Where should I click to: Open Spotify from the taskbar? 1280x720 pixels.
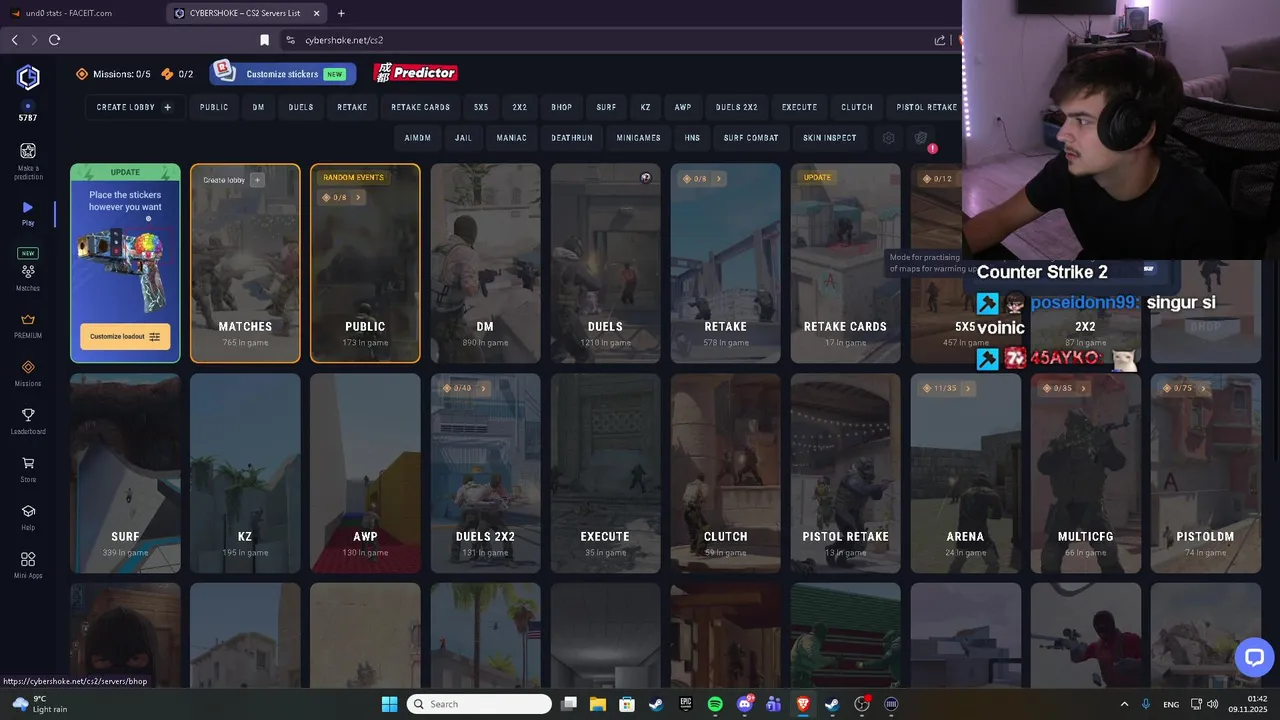click(x=715, y=704)
